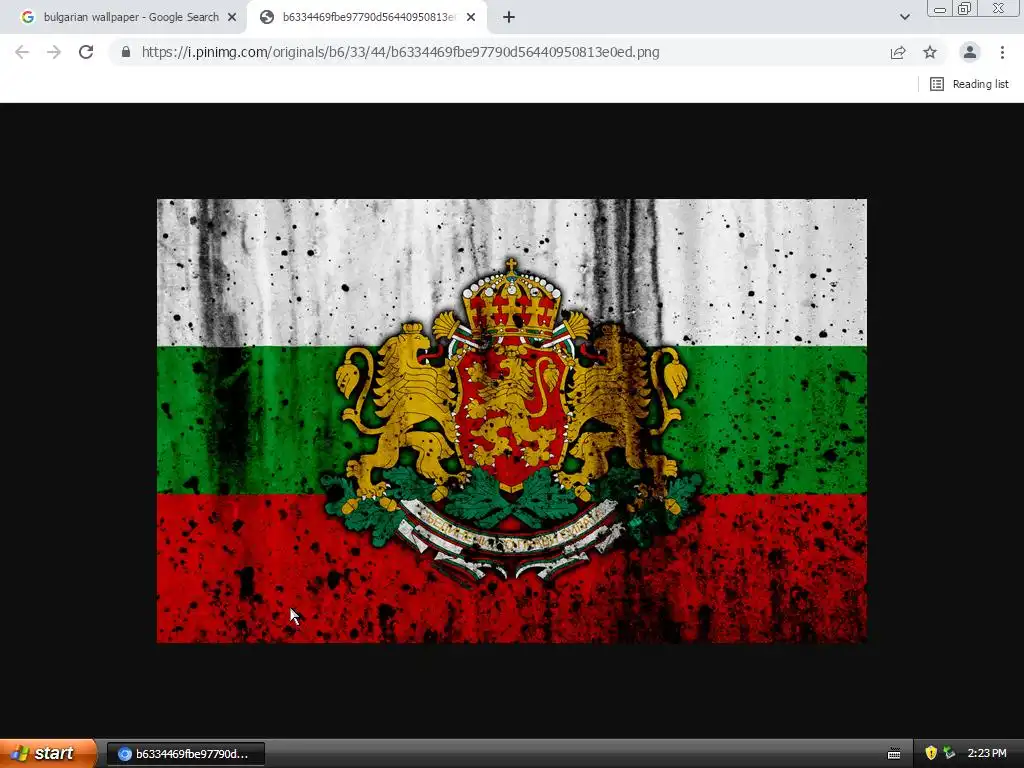Go back to the previous page
Screen dimensions: 1024x768
pos(22,52)
